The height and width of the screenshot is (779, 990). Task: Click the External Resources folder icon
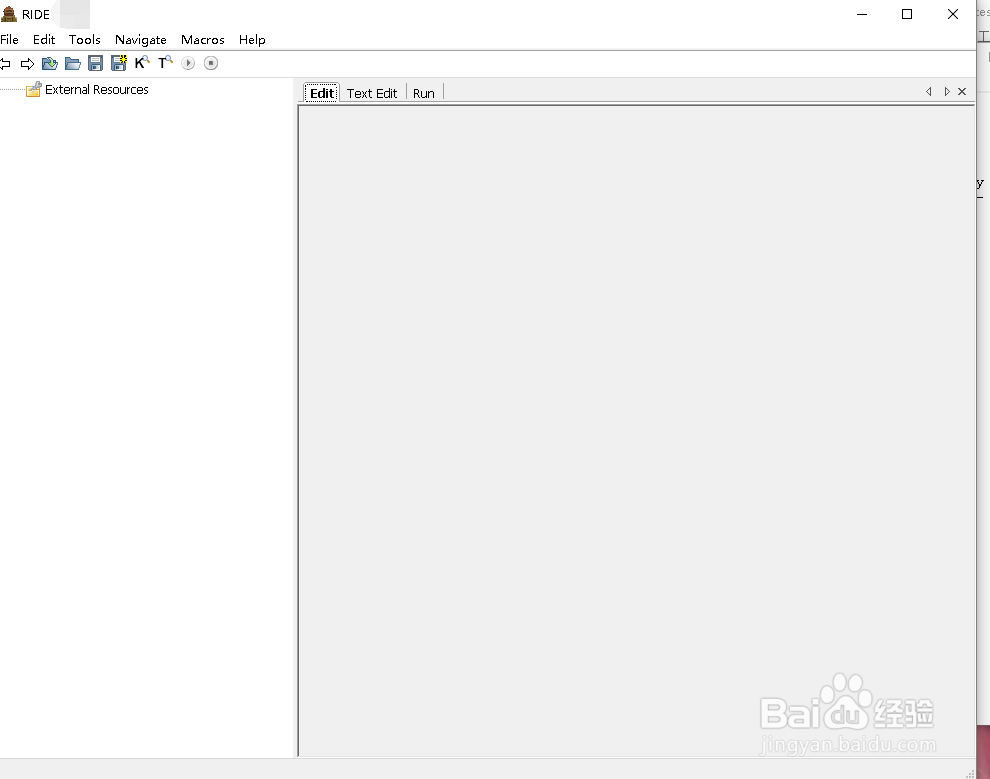point(33,89)
